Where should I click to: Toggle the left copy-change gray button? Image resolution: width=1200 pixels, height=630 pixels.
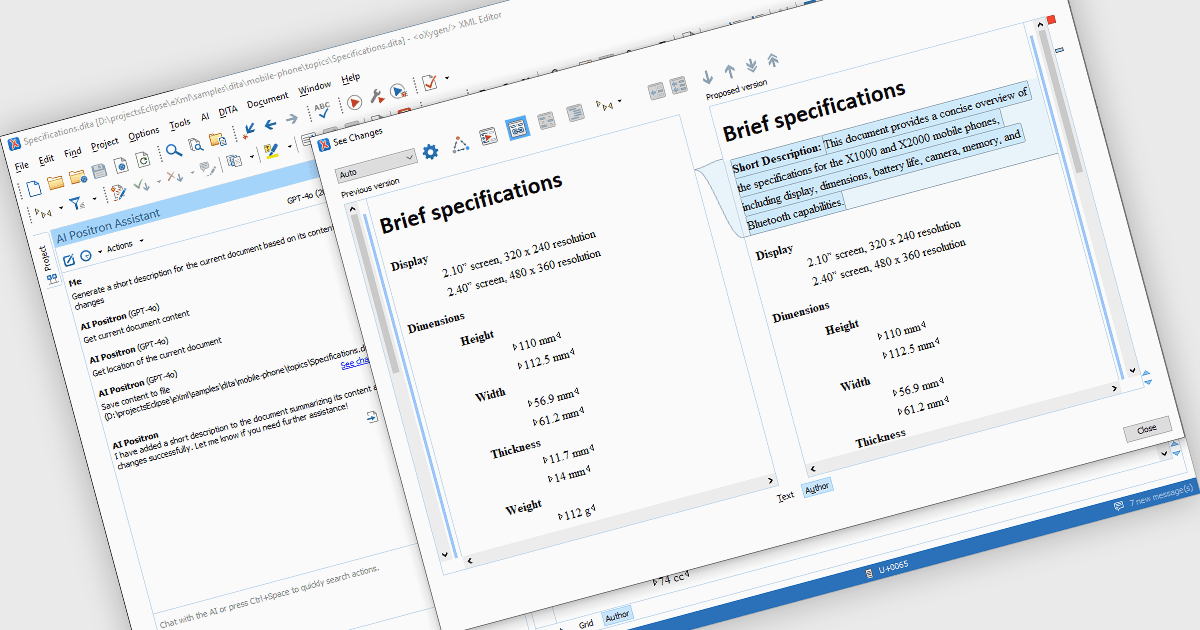point(657,91)
